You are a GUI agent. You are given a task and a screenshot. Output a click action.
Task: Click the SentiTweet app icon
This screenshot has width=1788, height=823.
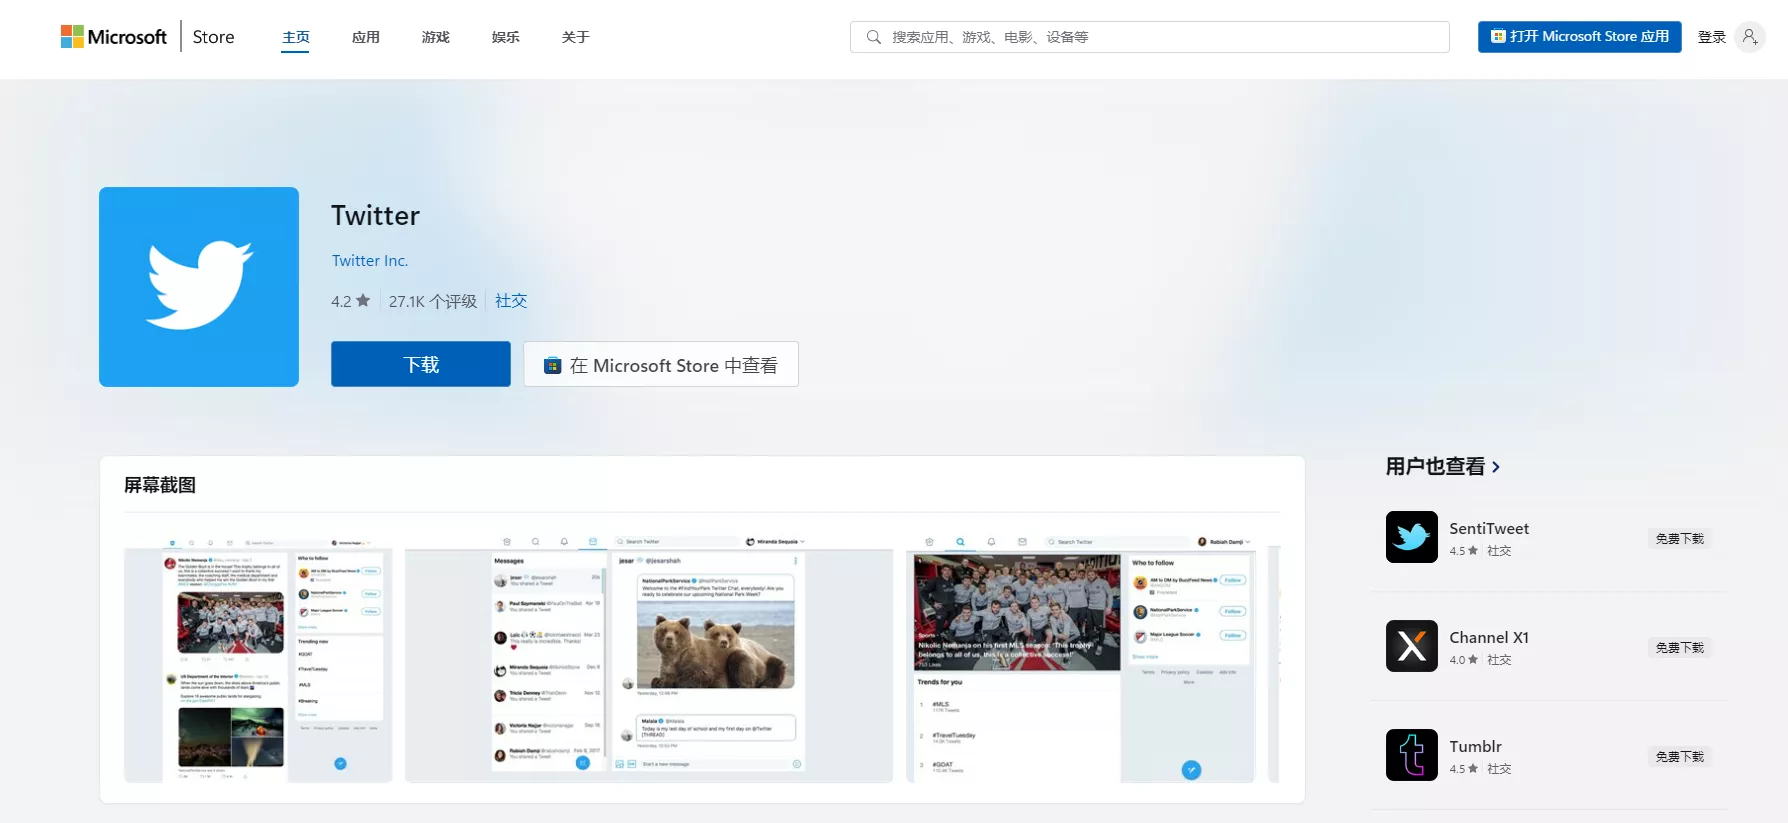[x=1412, y=537]
